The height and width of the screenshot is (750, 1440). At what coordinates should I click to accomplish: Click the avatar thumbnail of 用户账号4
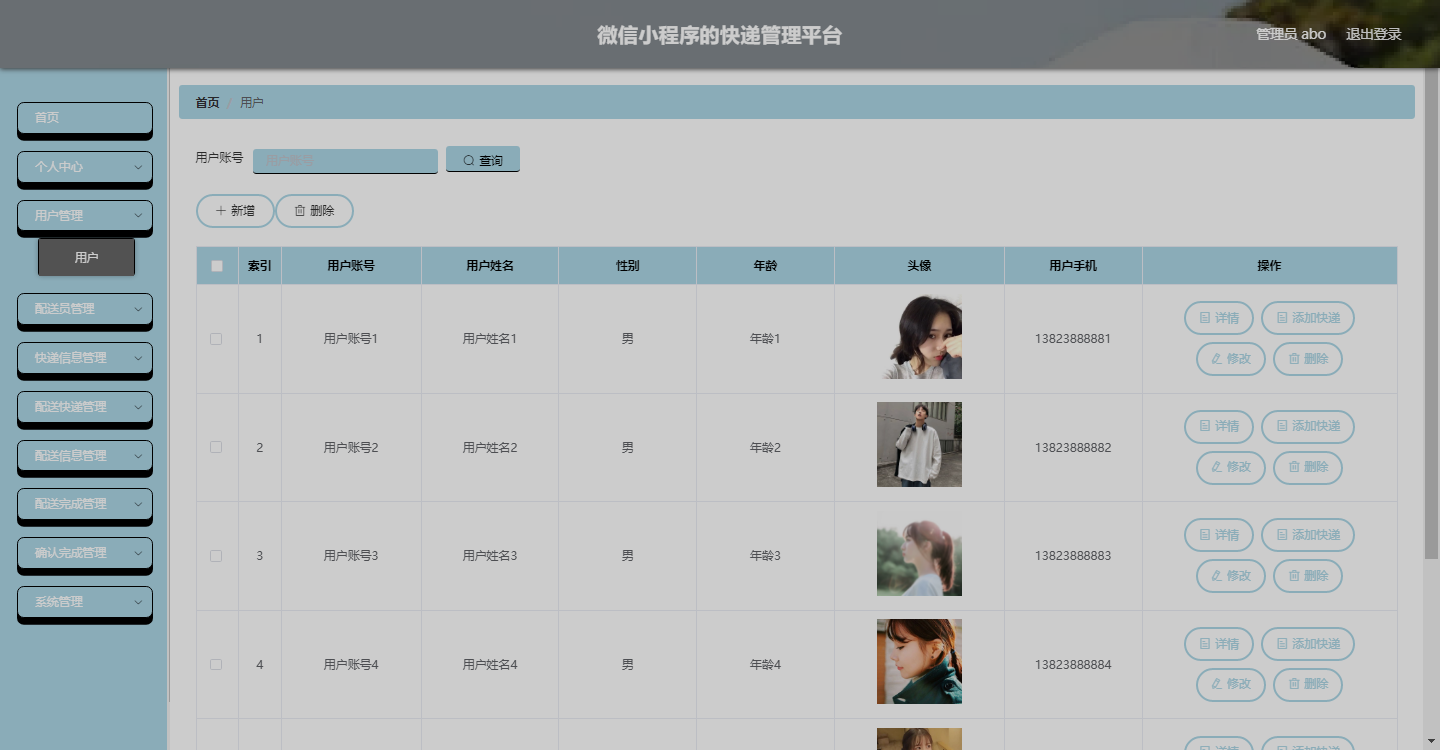tap(919, 661)
